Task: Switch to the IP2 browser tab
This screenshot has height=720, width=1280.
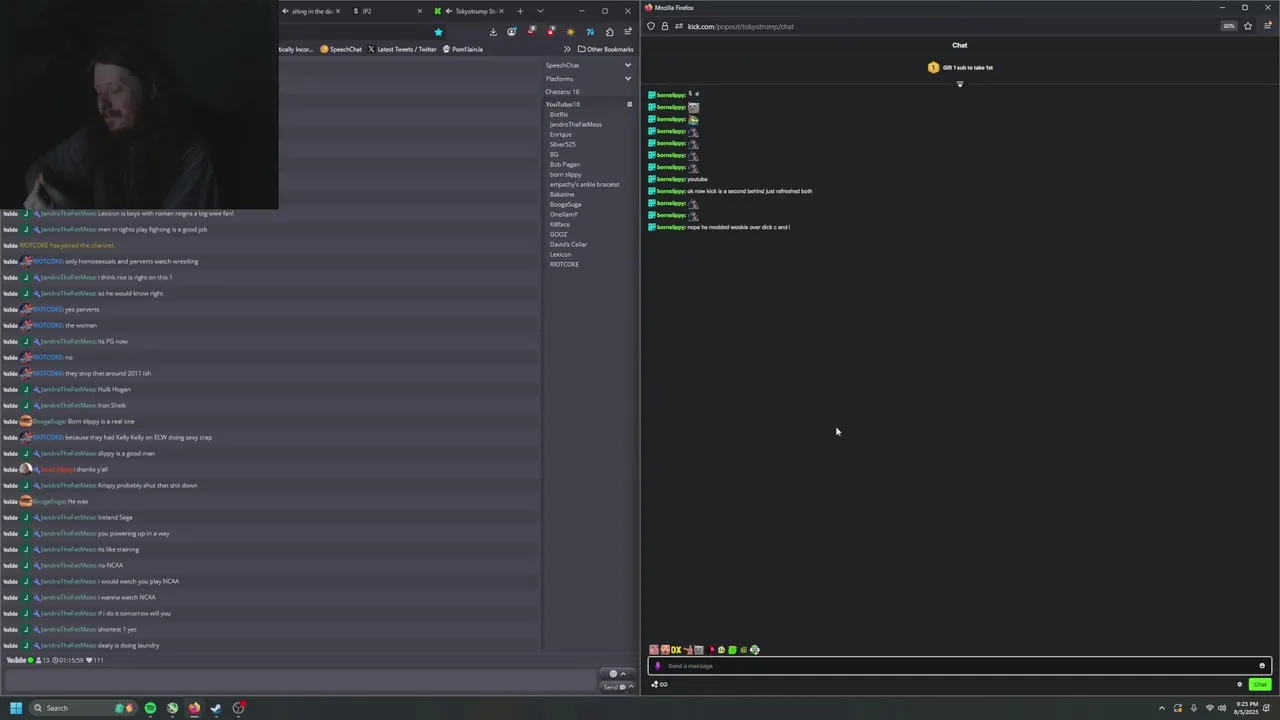Action: 385,11
